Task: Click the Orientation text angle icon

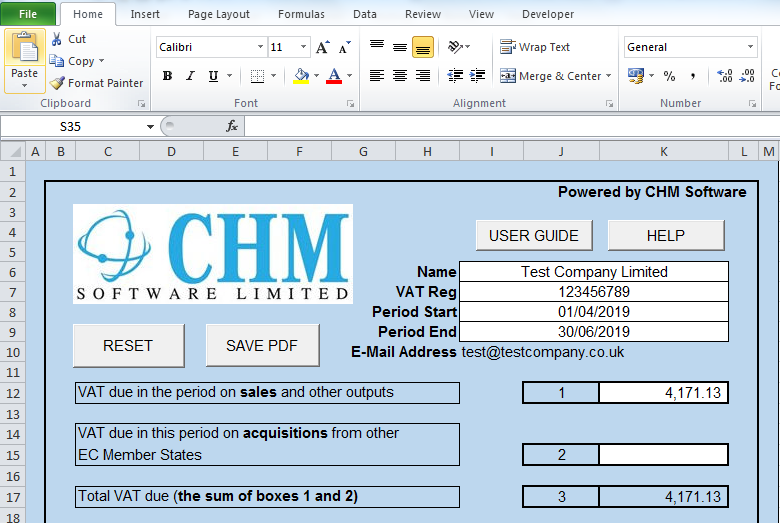Action: [x=455, y=47]
